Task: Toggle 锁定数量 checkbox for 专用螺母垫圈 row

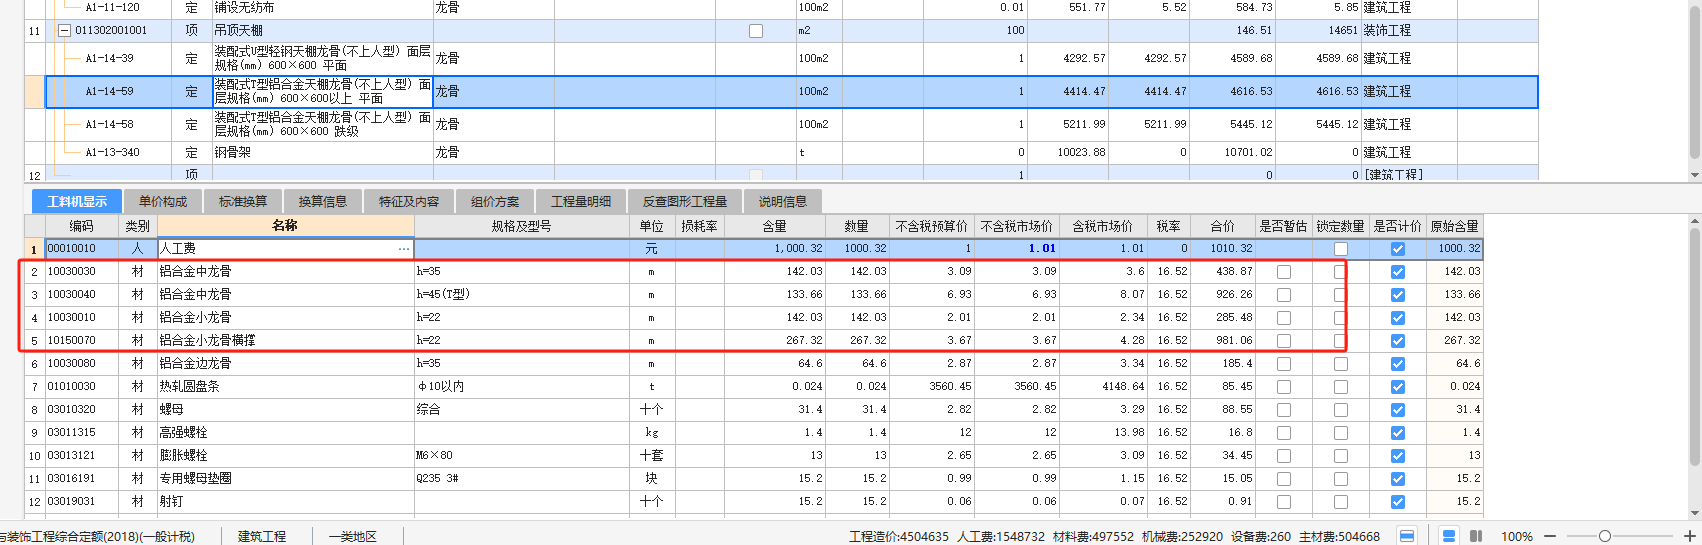Action: [1341, 479]
